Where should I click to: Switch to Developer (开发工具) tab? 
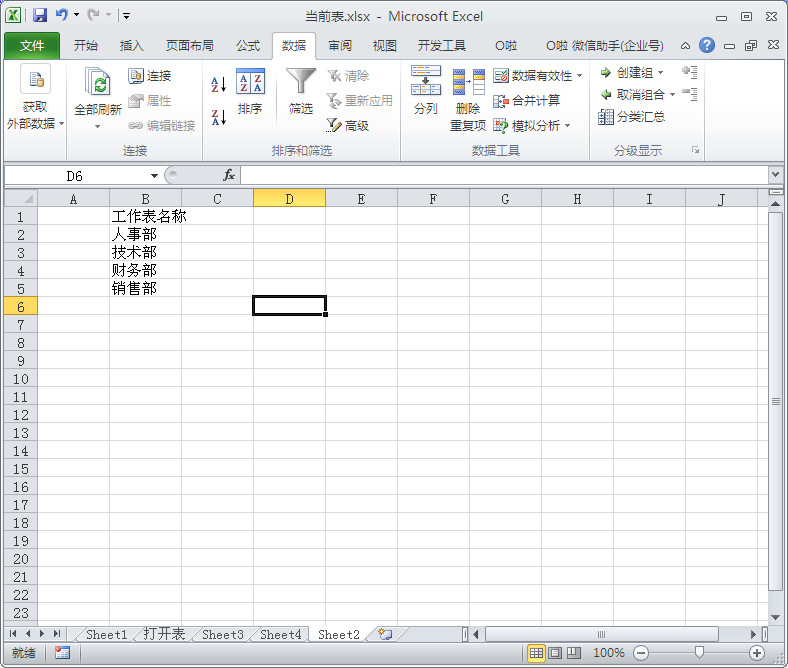click(442, 46)
